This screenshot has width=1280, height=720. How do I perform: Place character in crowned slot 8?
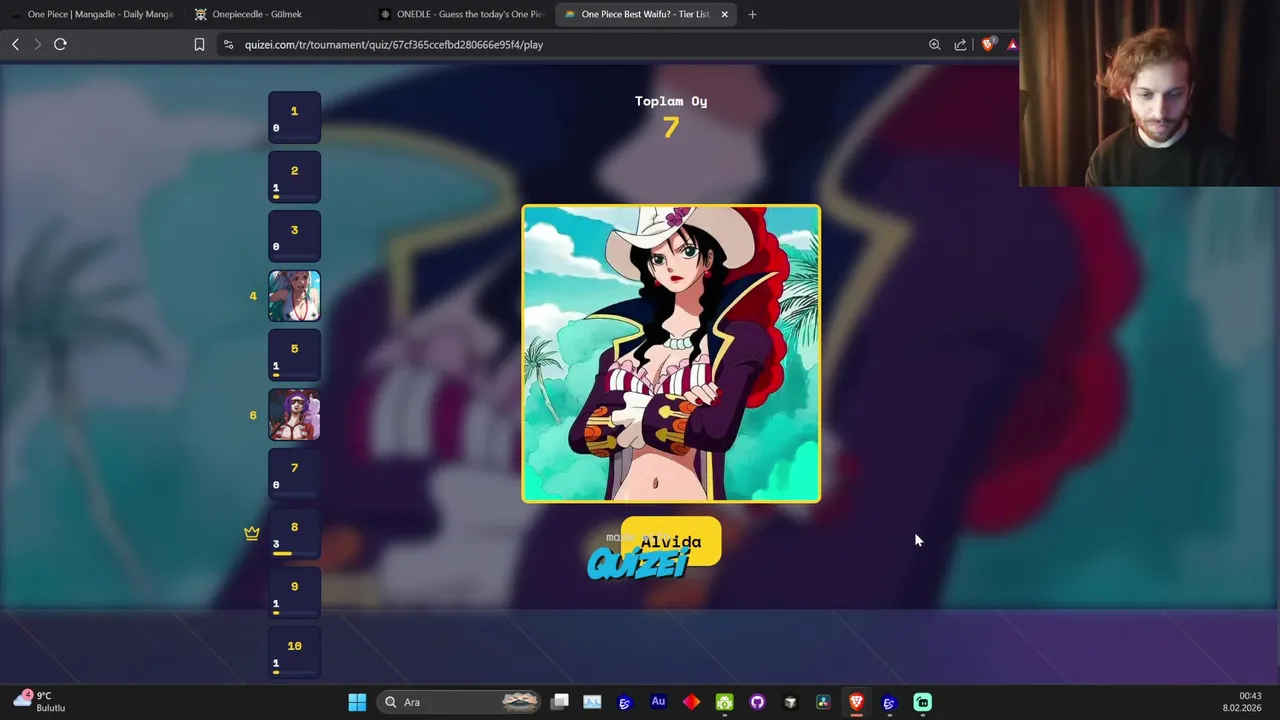pos(294,534)
